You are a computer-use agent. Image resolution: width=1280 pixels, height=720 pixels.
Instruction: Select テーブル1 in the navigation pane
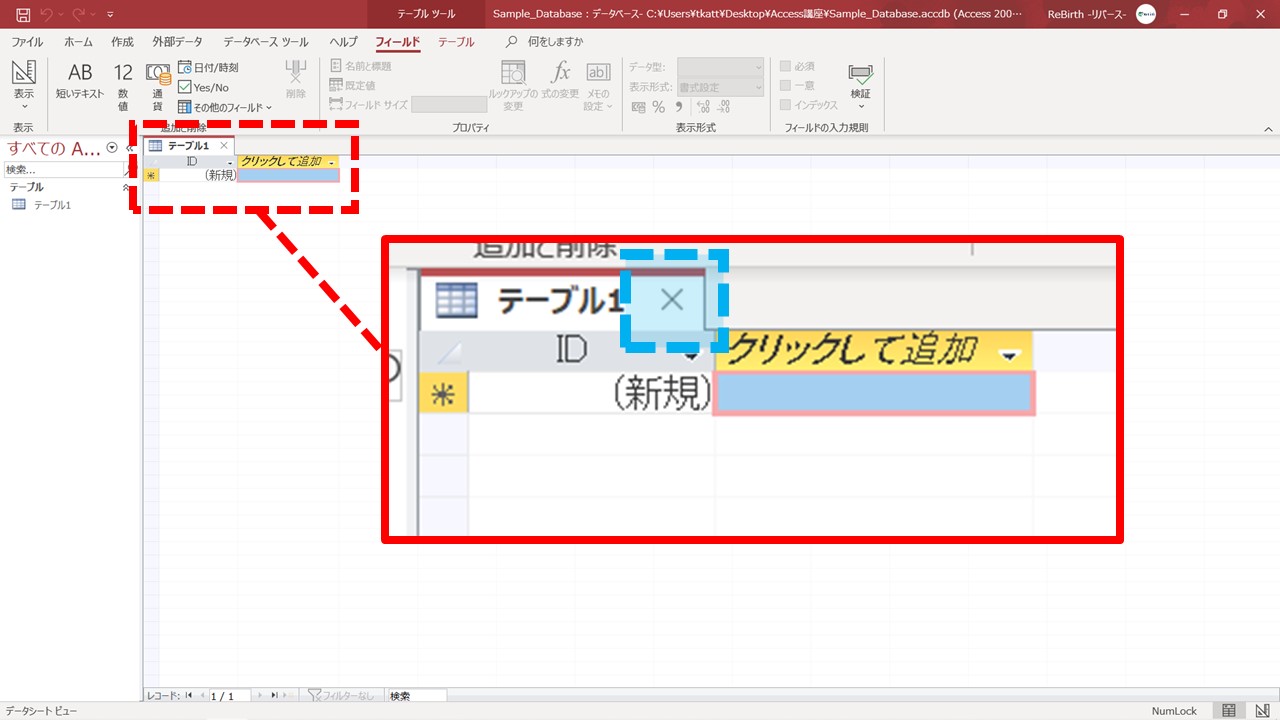coord(52,205)
